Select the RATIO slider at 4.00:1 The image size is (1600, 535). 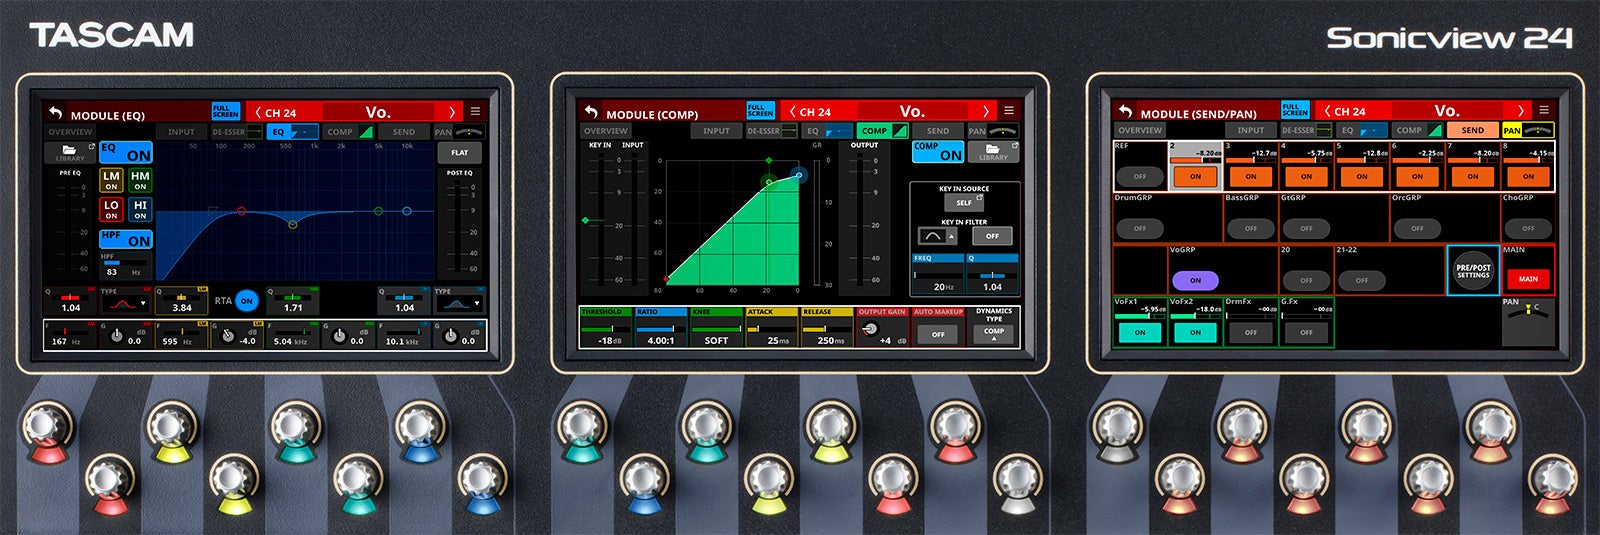pyautogui.click(x=660, y=327)
